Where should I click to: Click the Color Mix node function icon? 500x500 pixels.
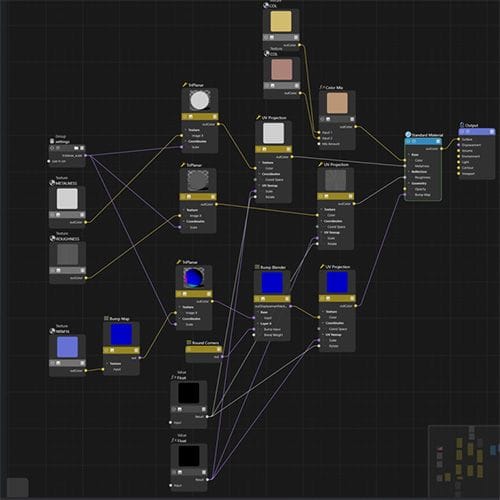(x=322, y=88)
